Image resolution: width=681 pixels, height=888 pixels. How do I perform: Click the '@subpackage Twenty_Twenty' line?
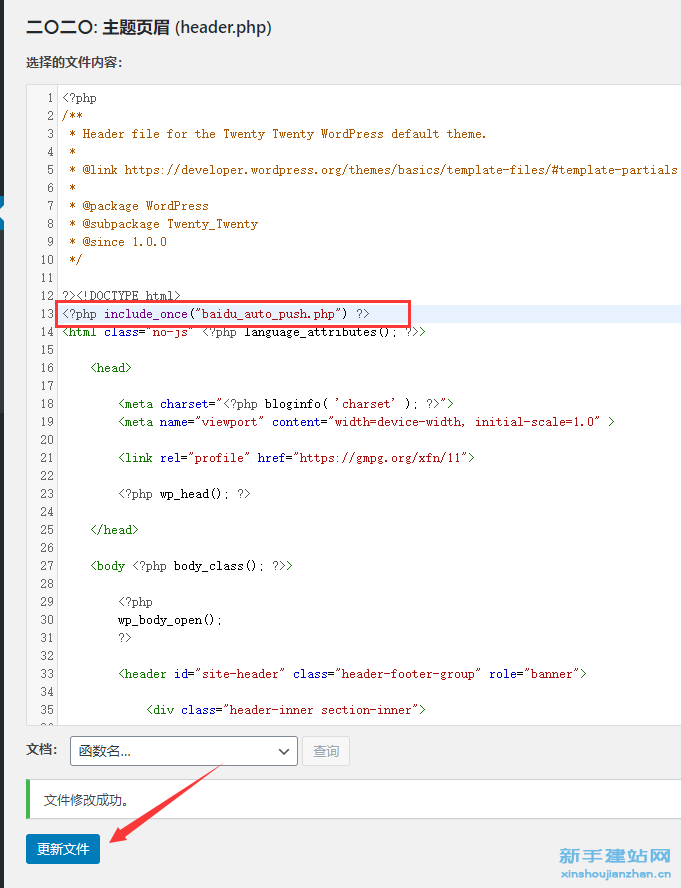tap(163, 224)
